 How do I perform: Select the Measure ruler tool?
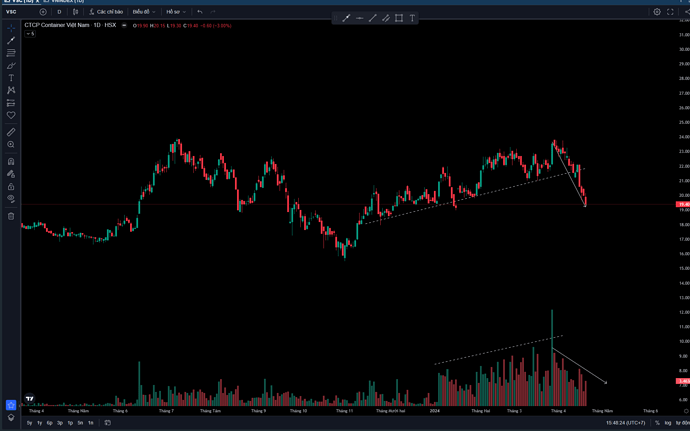pyautogui.click(x=11, y=132)
